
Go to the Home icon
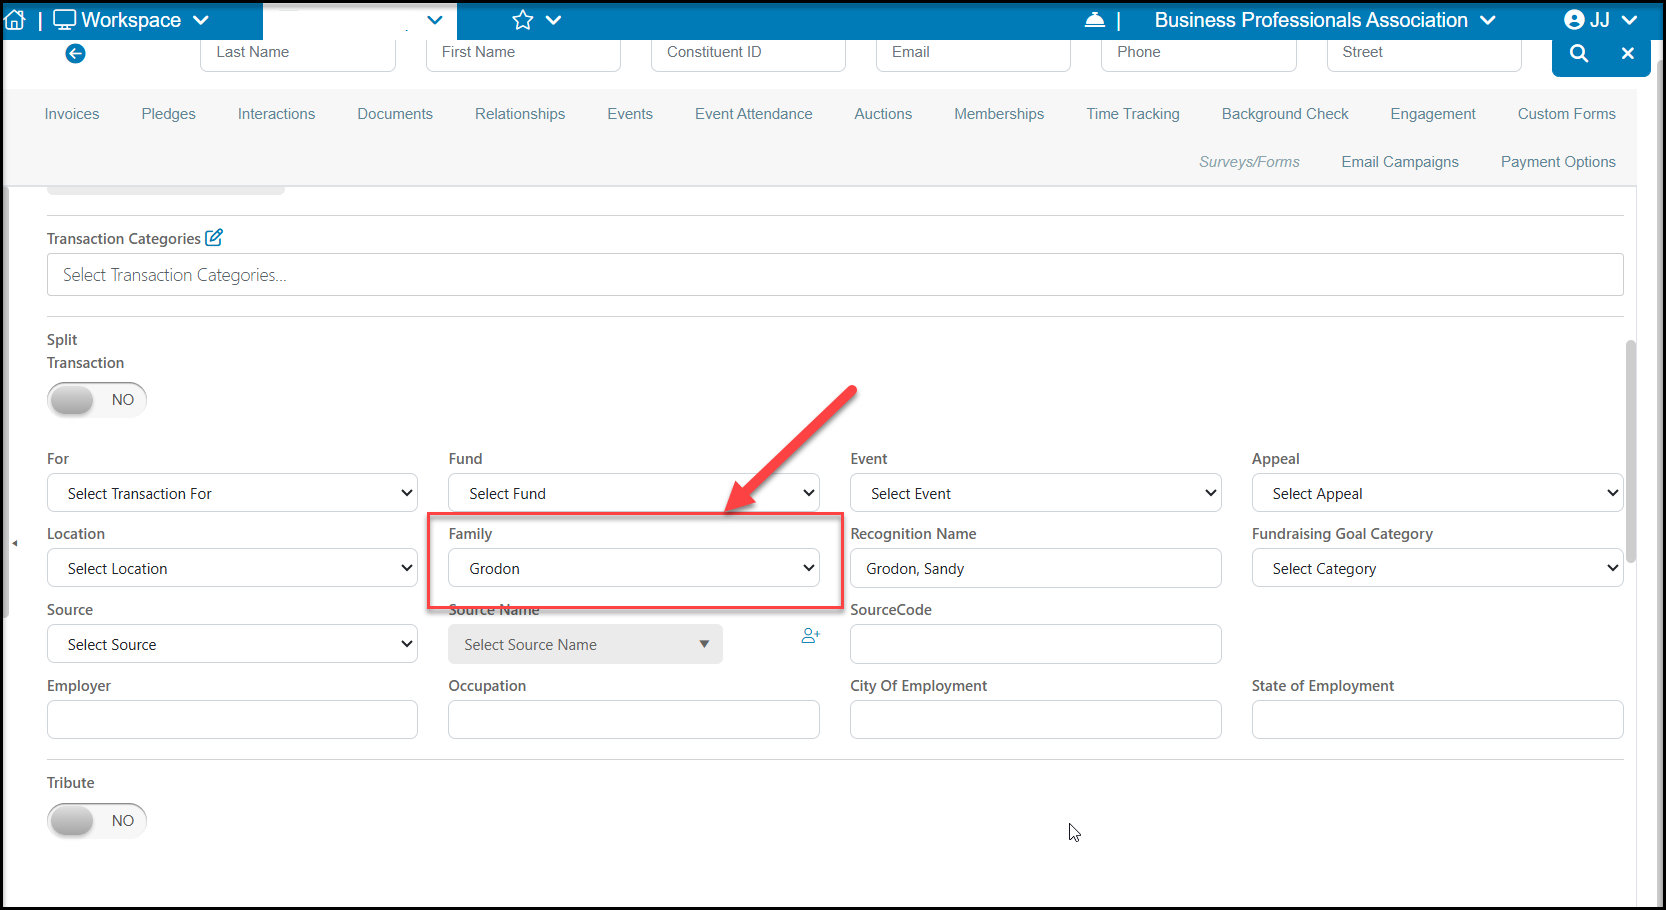click(15, 20)
